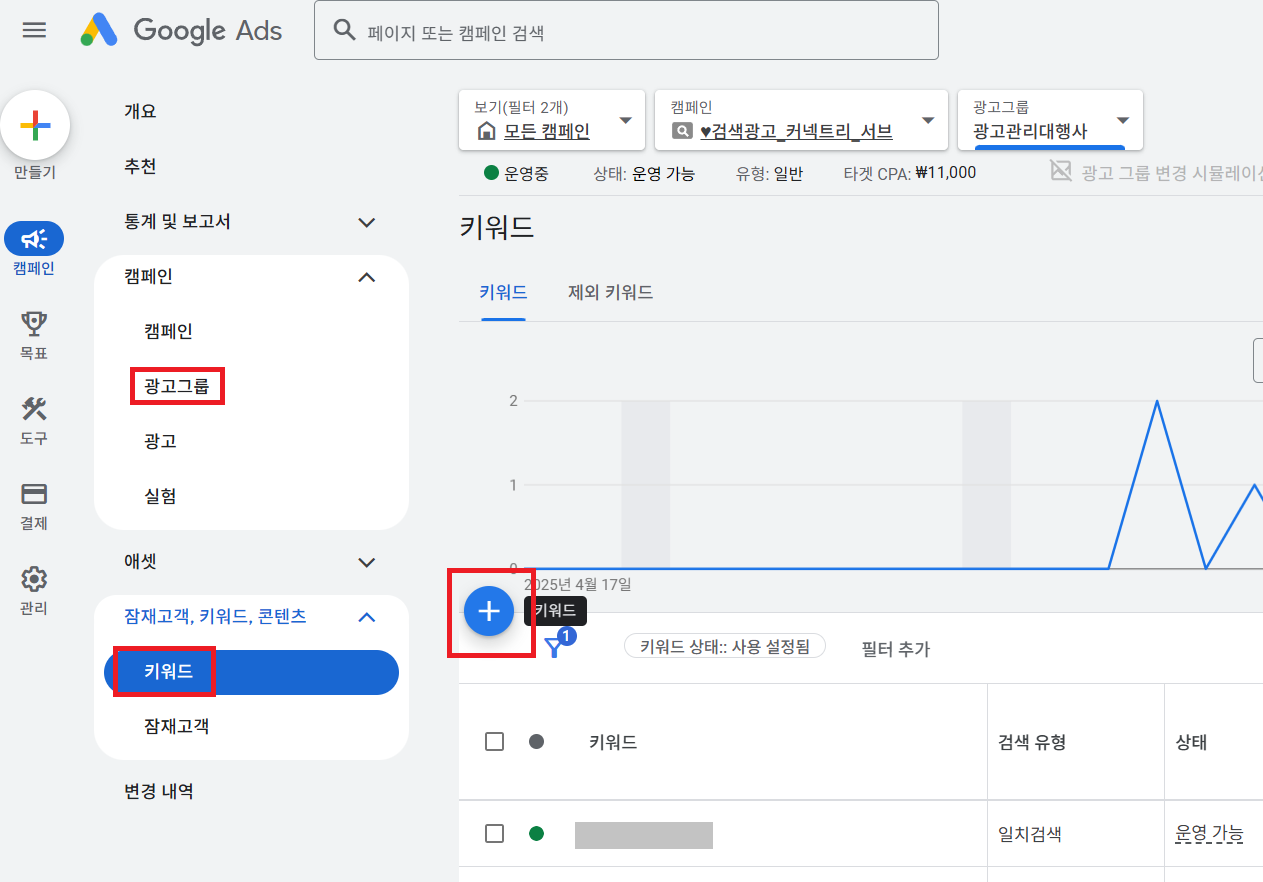Select 키워드 highlighted navigation item
This screenshot has height=882, width=1263.
tap(251, 672)
